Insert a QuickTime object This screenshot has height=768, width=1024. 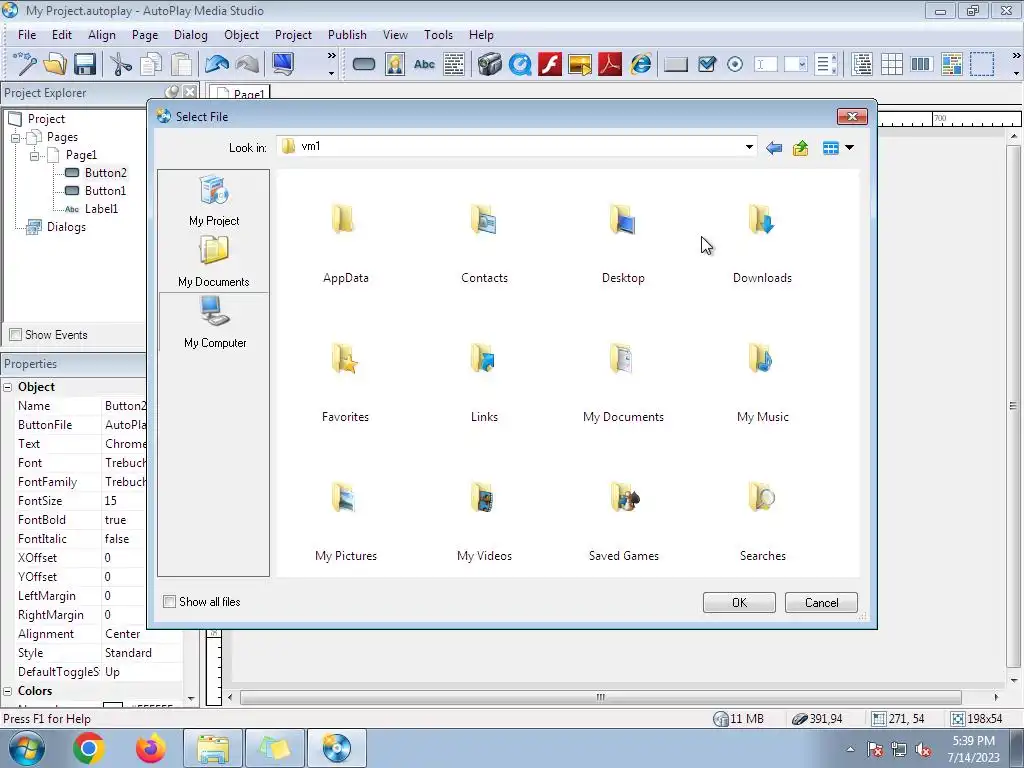[520, 64]
